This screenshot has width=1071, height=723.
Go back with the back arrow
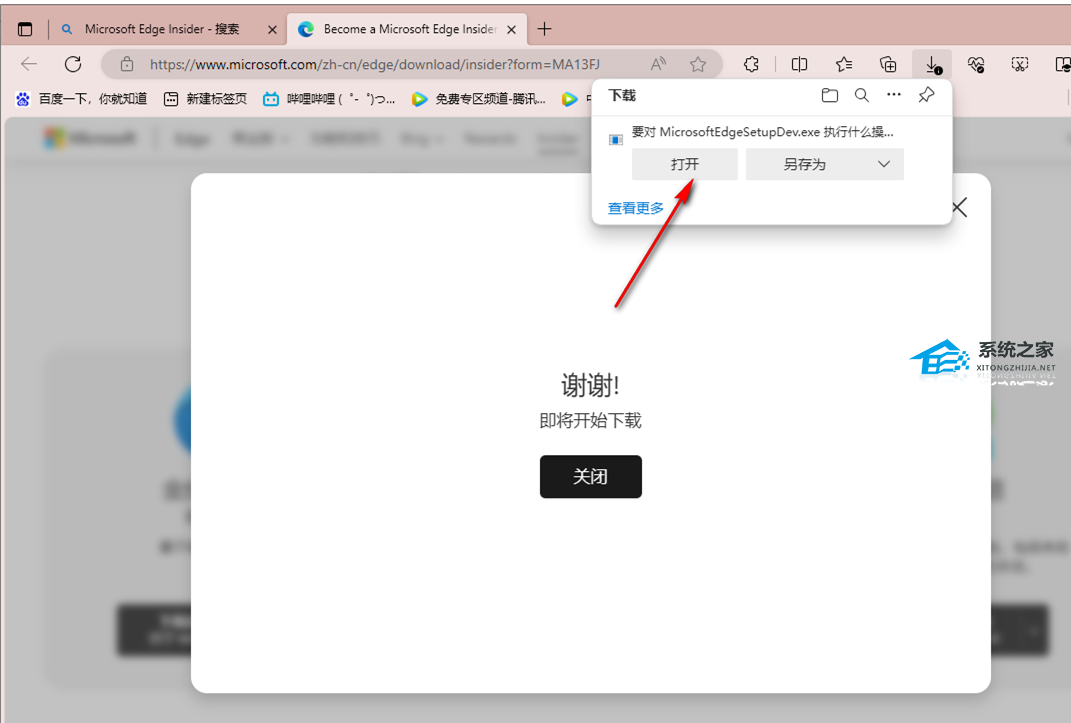[29, 64]
